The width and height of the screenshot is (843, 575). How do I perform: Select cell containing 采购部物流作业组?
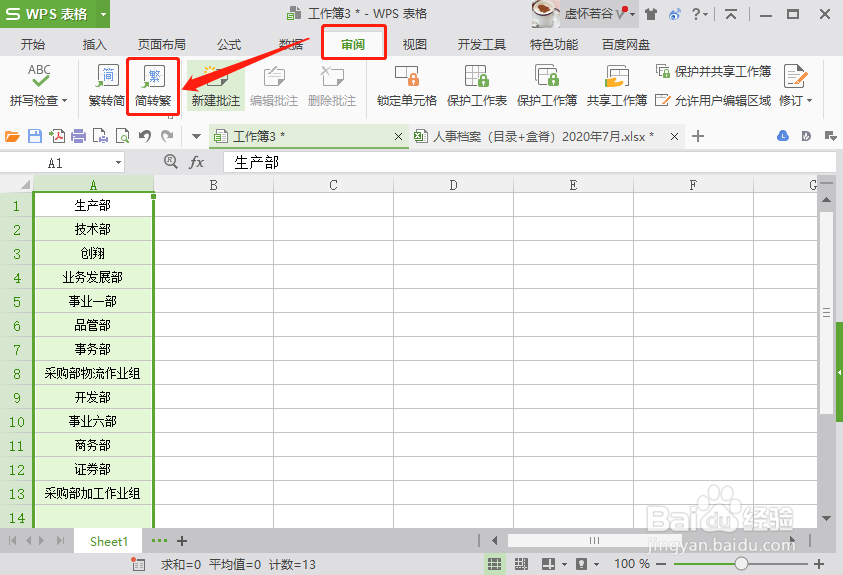point(93,373)
